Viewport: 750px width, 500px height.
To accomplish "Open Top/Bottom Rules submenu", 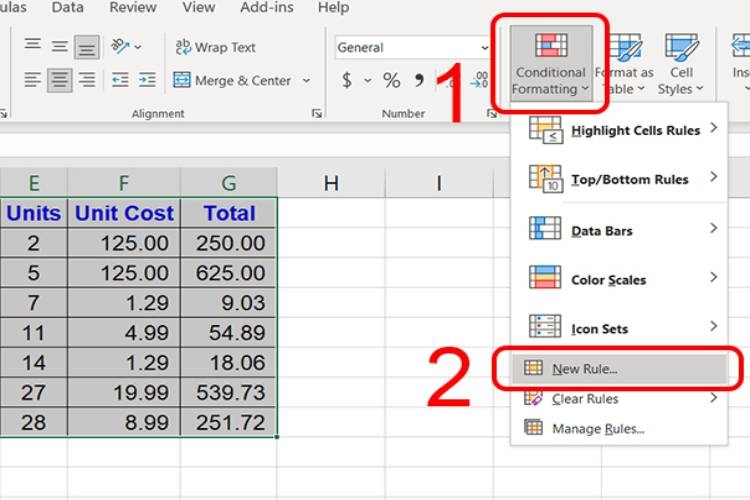I will (x=619, y=179).
